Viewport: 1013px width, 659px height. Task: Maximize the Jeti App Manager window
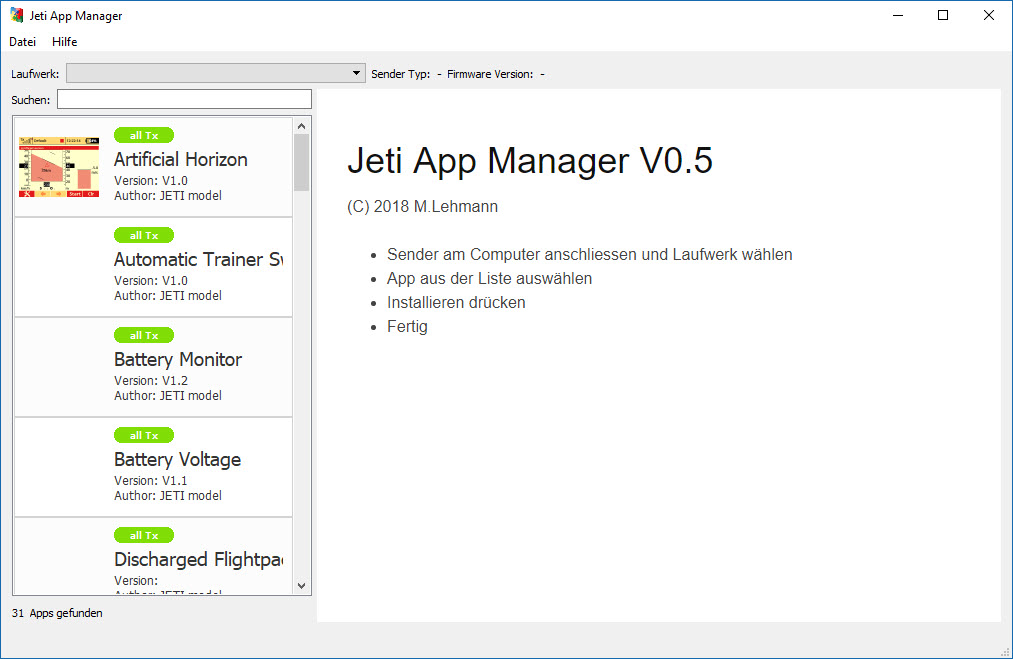tap(943, 16)
